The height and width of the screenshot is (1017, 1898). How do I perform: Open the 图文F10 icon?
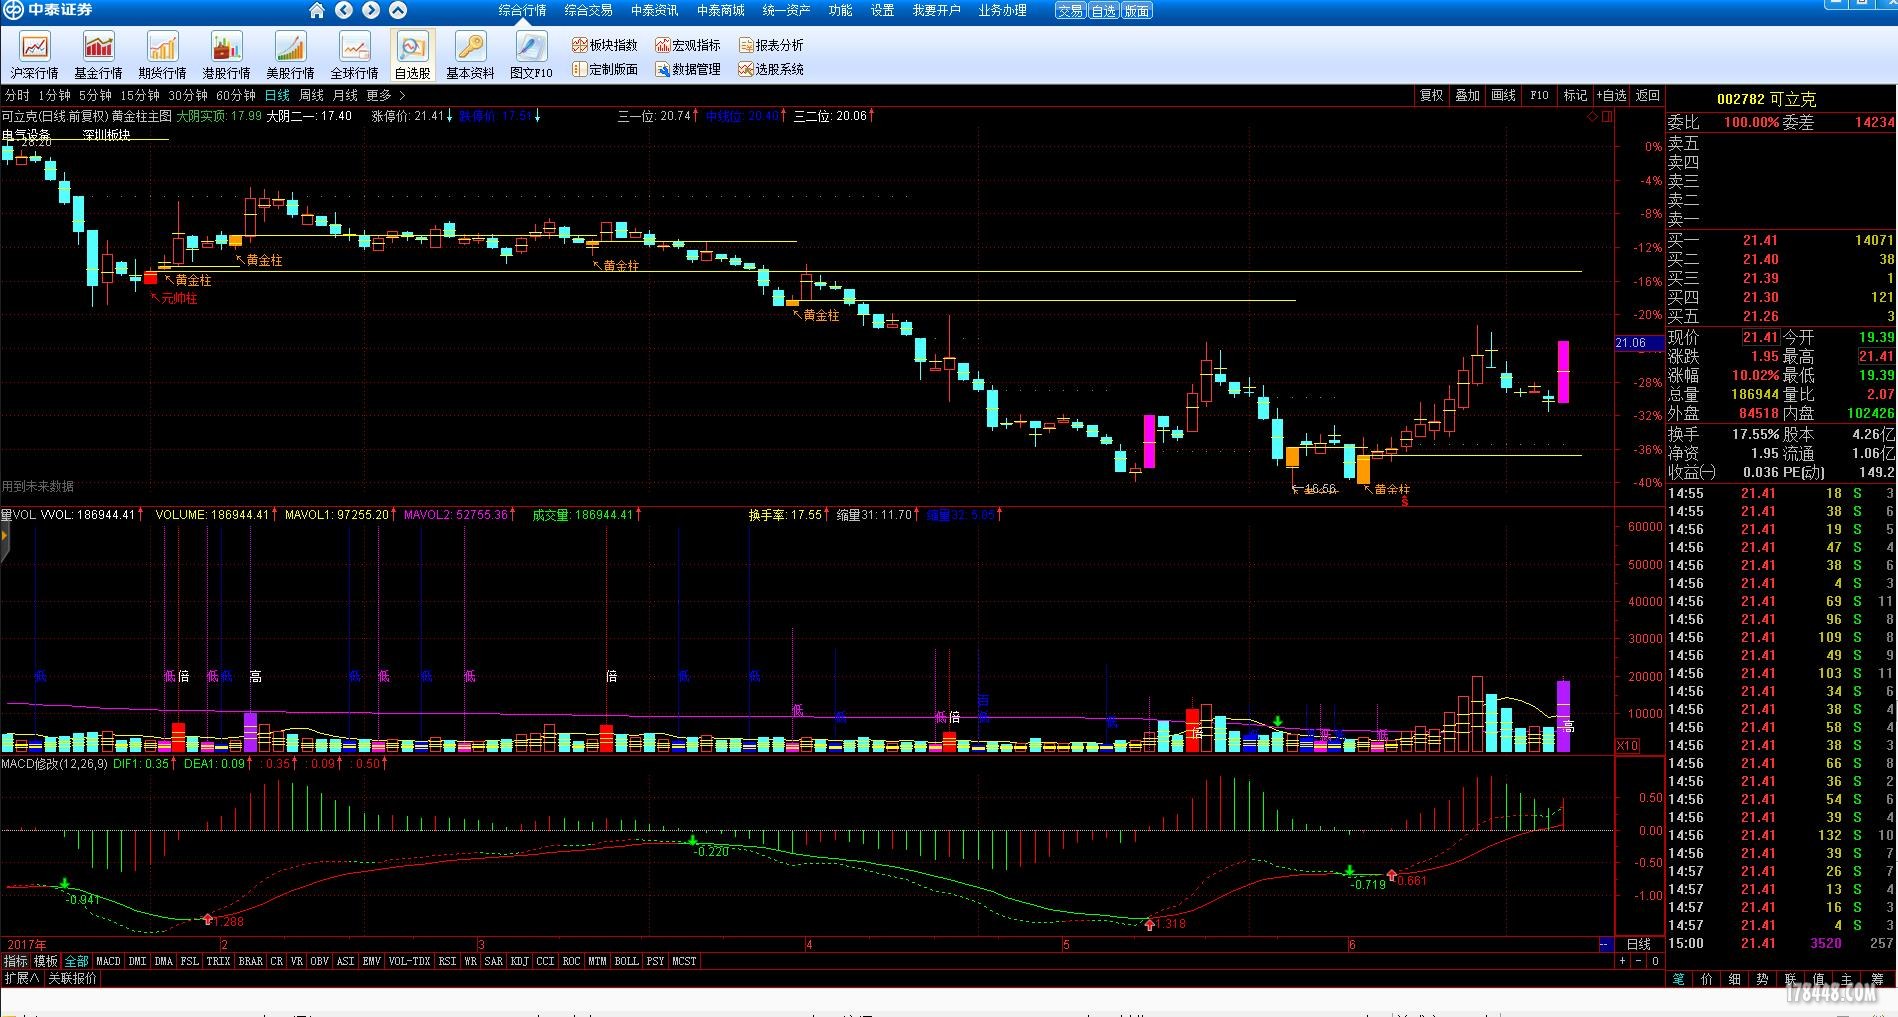click(531, 55)
